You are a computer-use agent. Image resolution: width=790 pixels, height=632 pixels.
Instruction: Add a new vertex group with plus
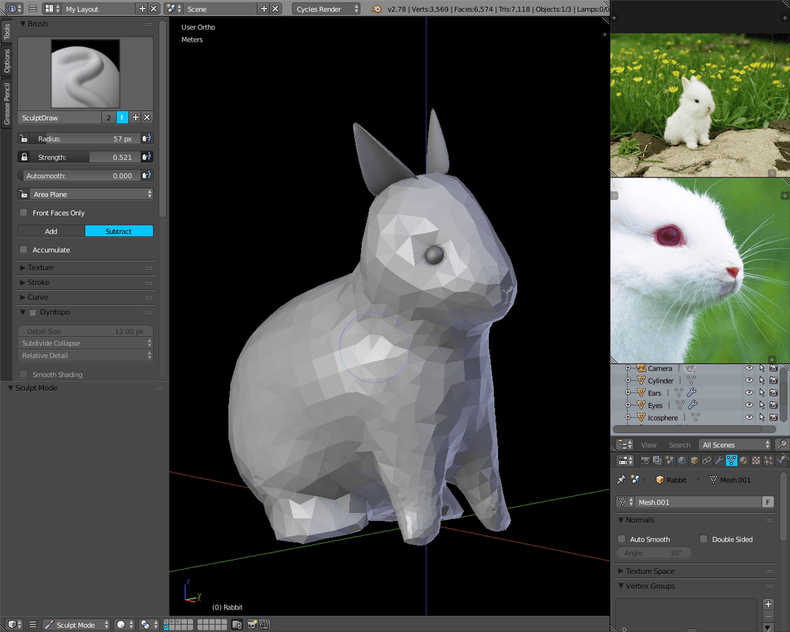point(768,604)
